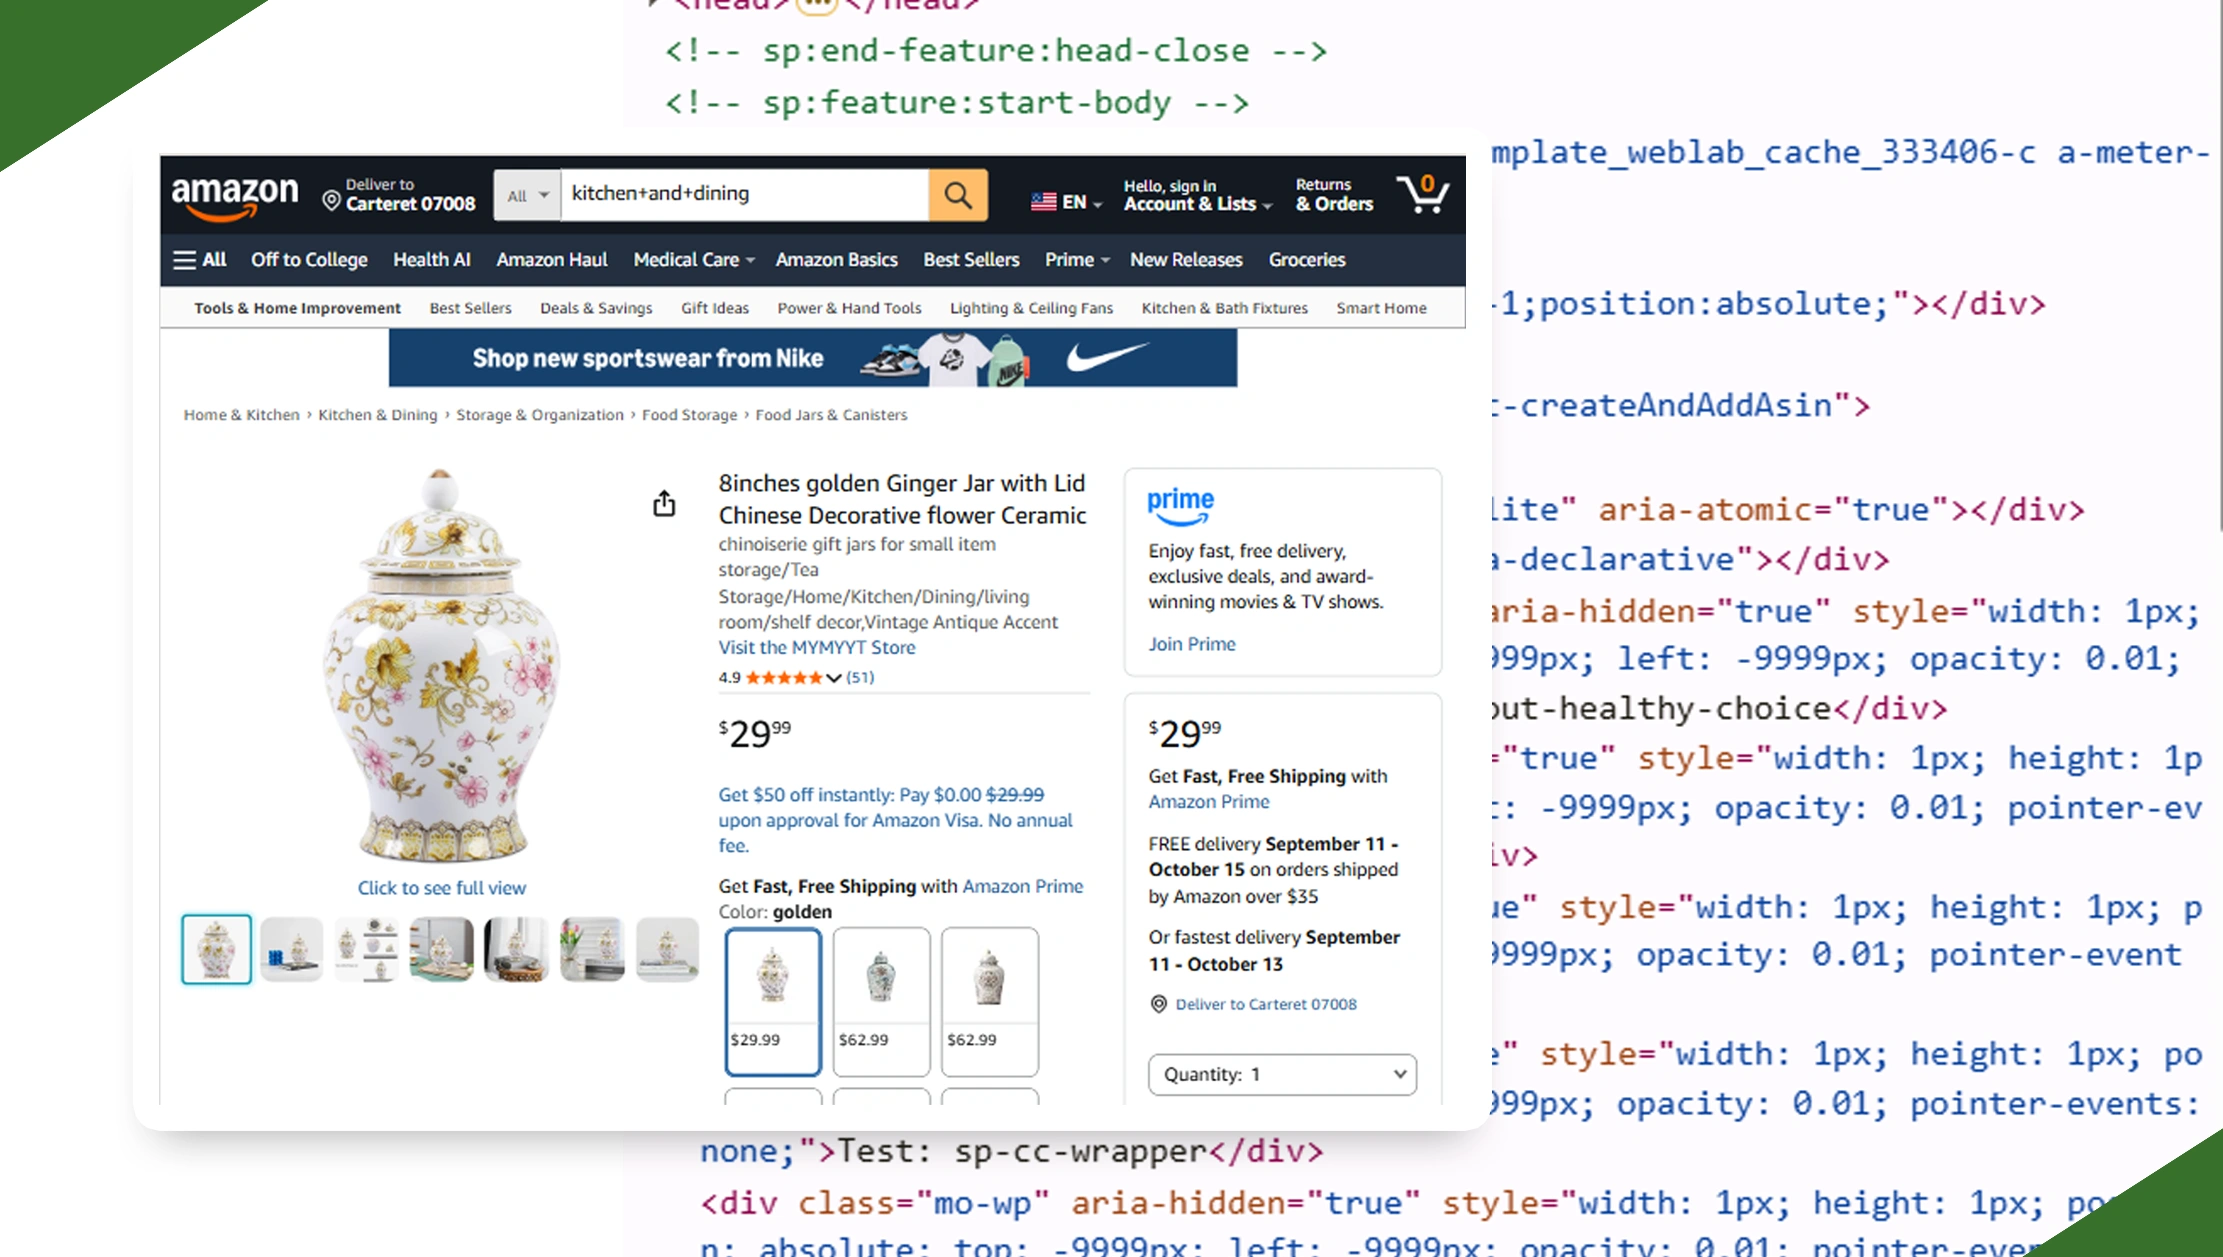Expand the Prime navigation dropdown
This screenshot has width=2223, height=1257.
pos(1077,260)
